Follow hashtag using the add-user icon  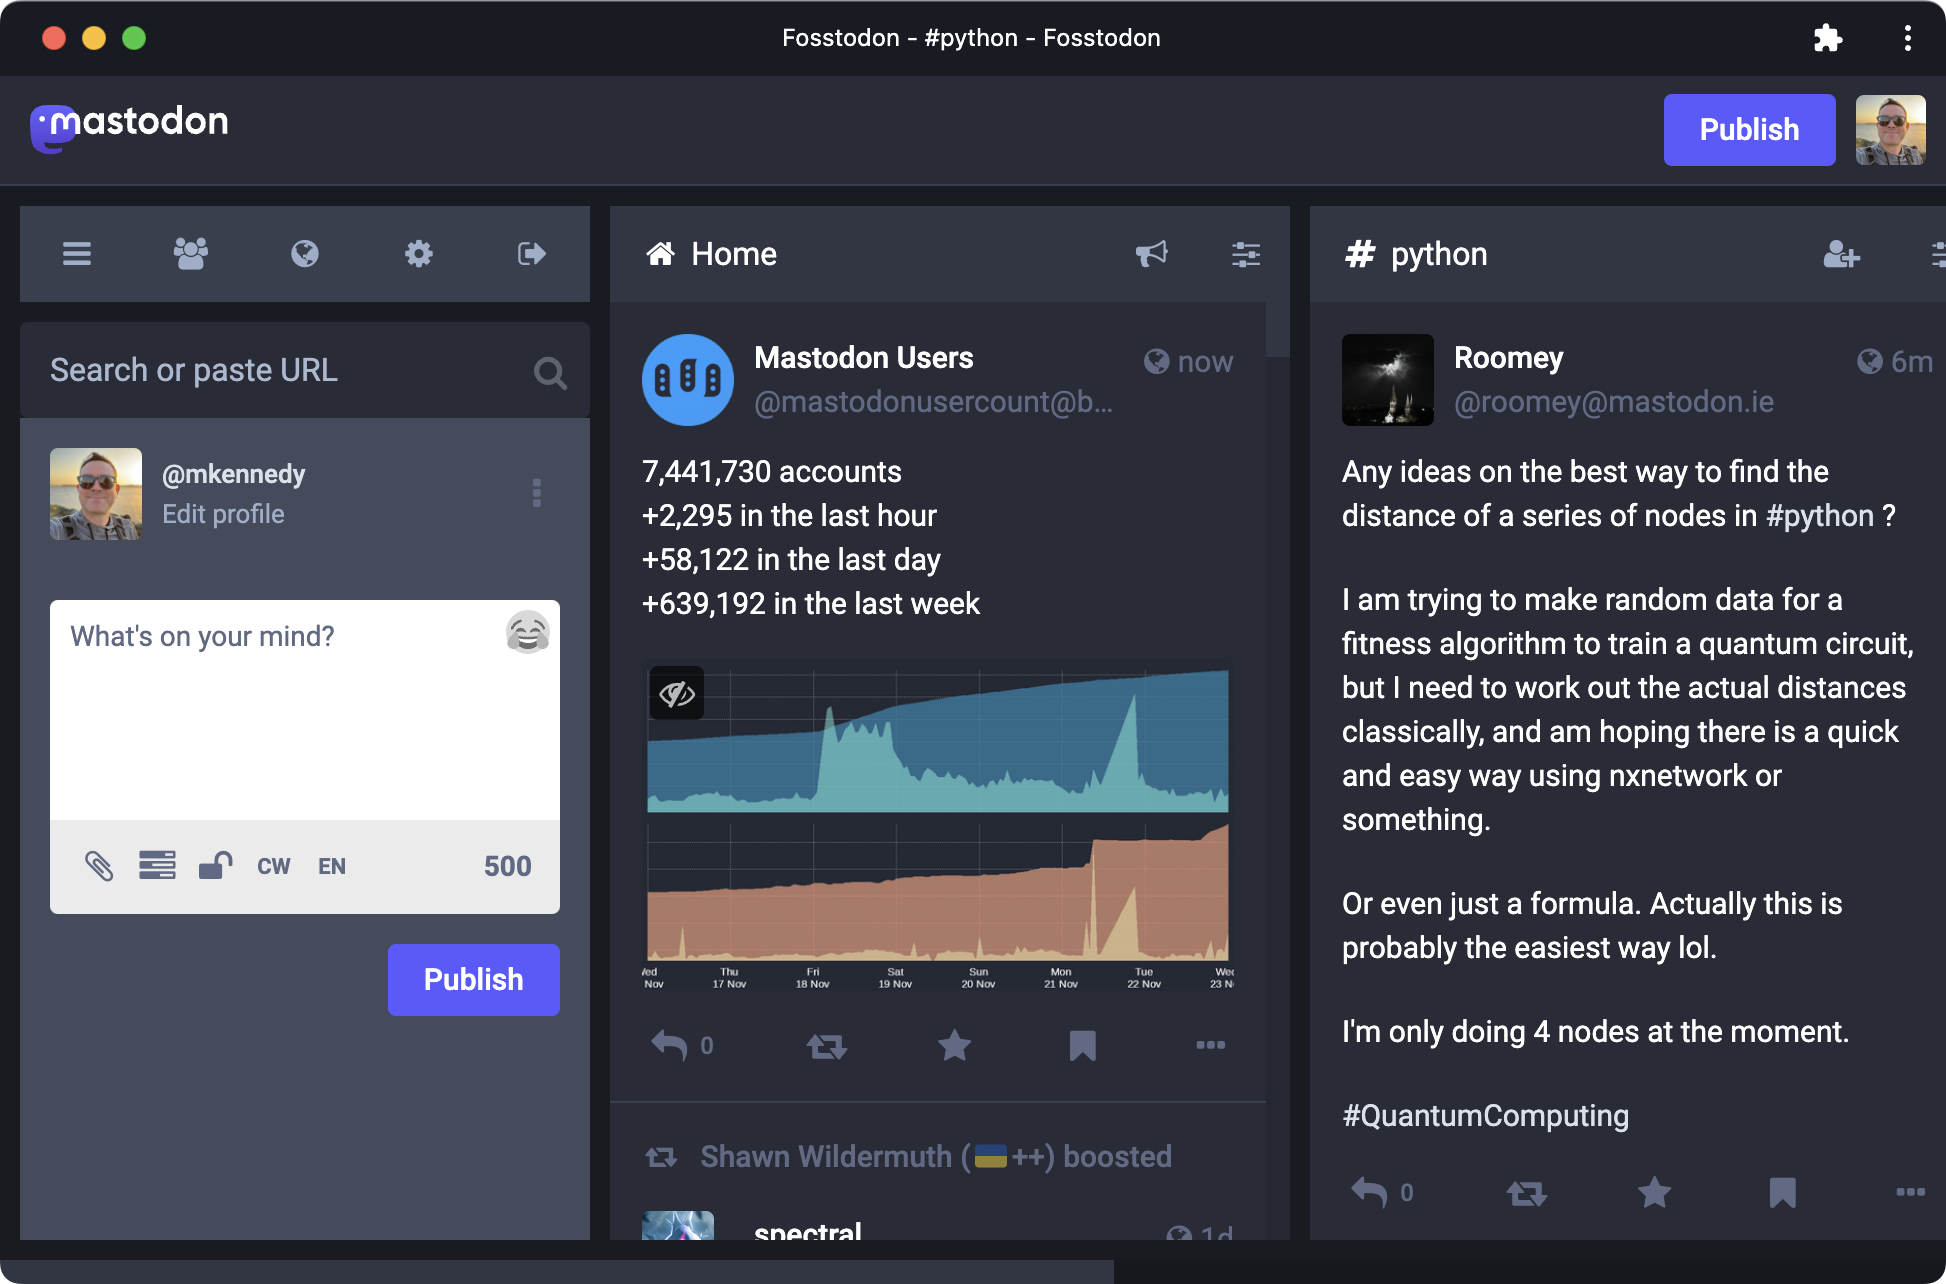[x=1842, y=254]
